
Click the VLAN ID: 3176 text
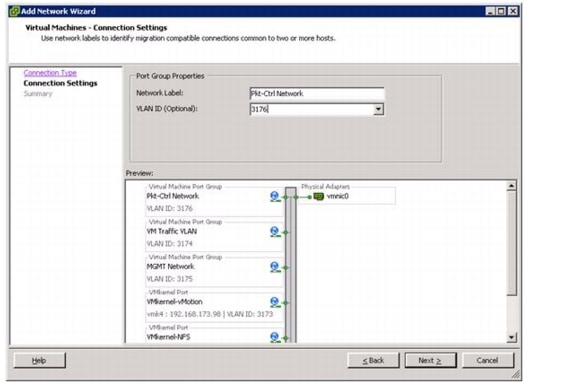(170, 209)
